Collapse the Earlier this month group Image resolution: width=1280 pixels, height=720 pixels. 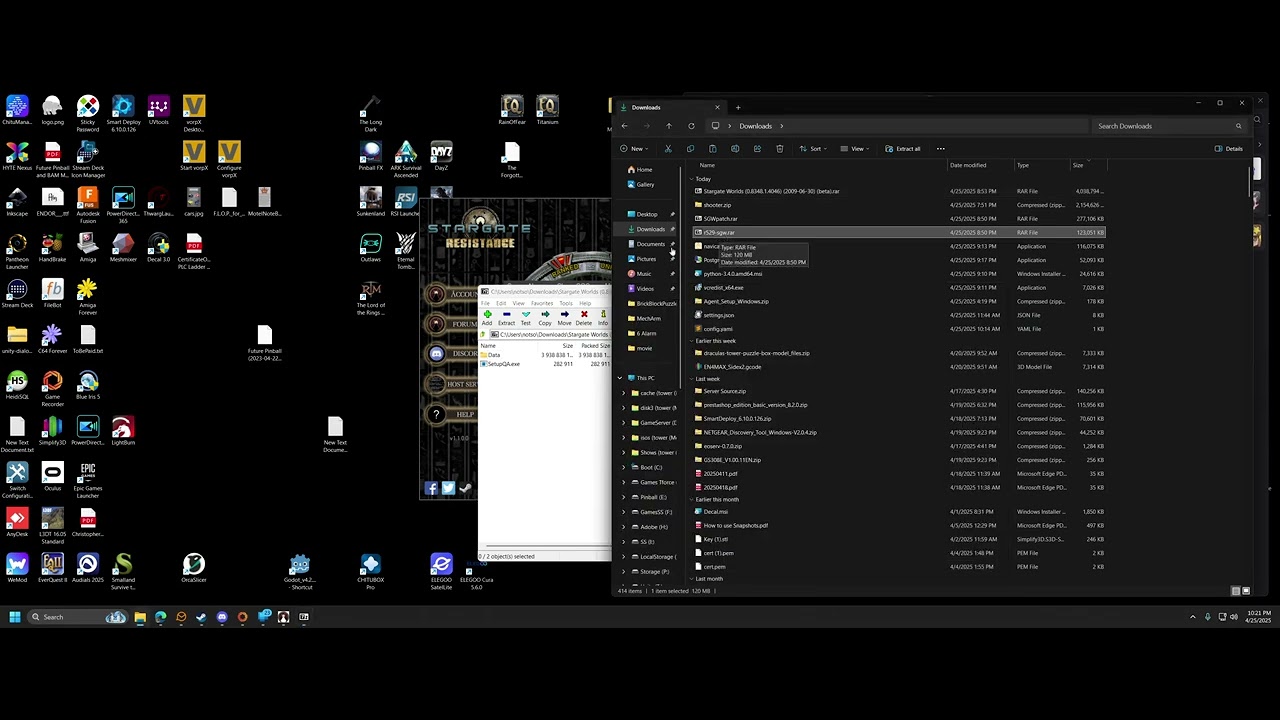(x=692, y=499)
